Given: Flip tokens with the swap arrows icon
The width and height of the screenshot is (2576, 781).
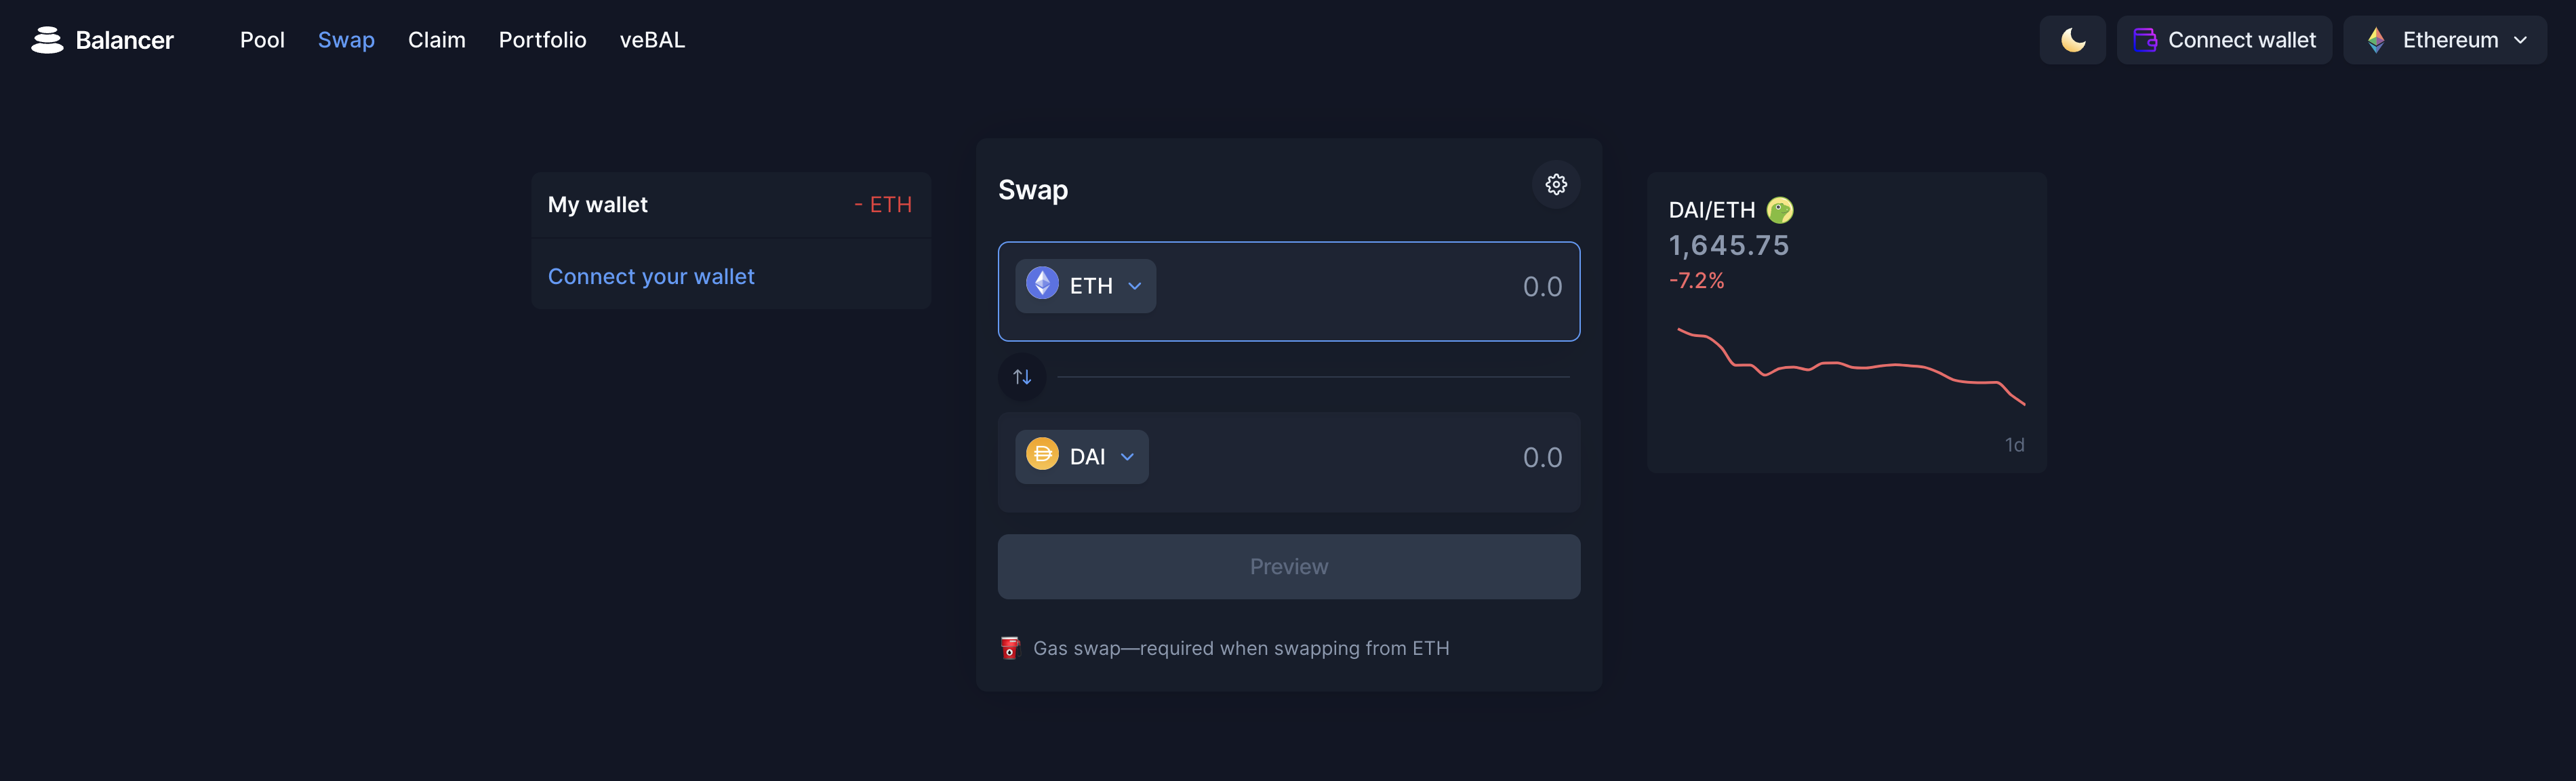Looking at the screenshot, I should tap(1022, 377).
